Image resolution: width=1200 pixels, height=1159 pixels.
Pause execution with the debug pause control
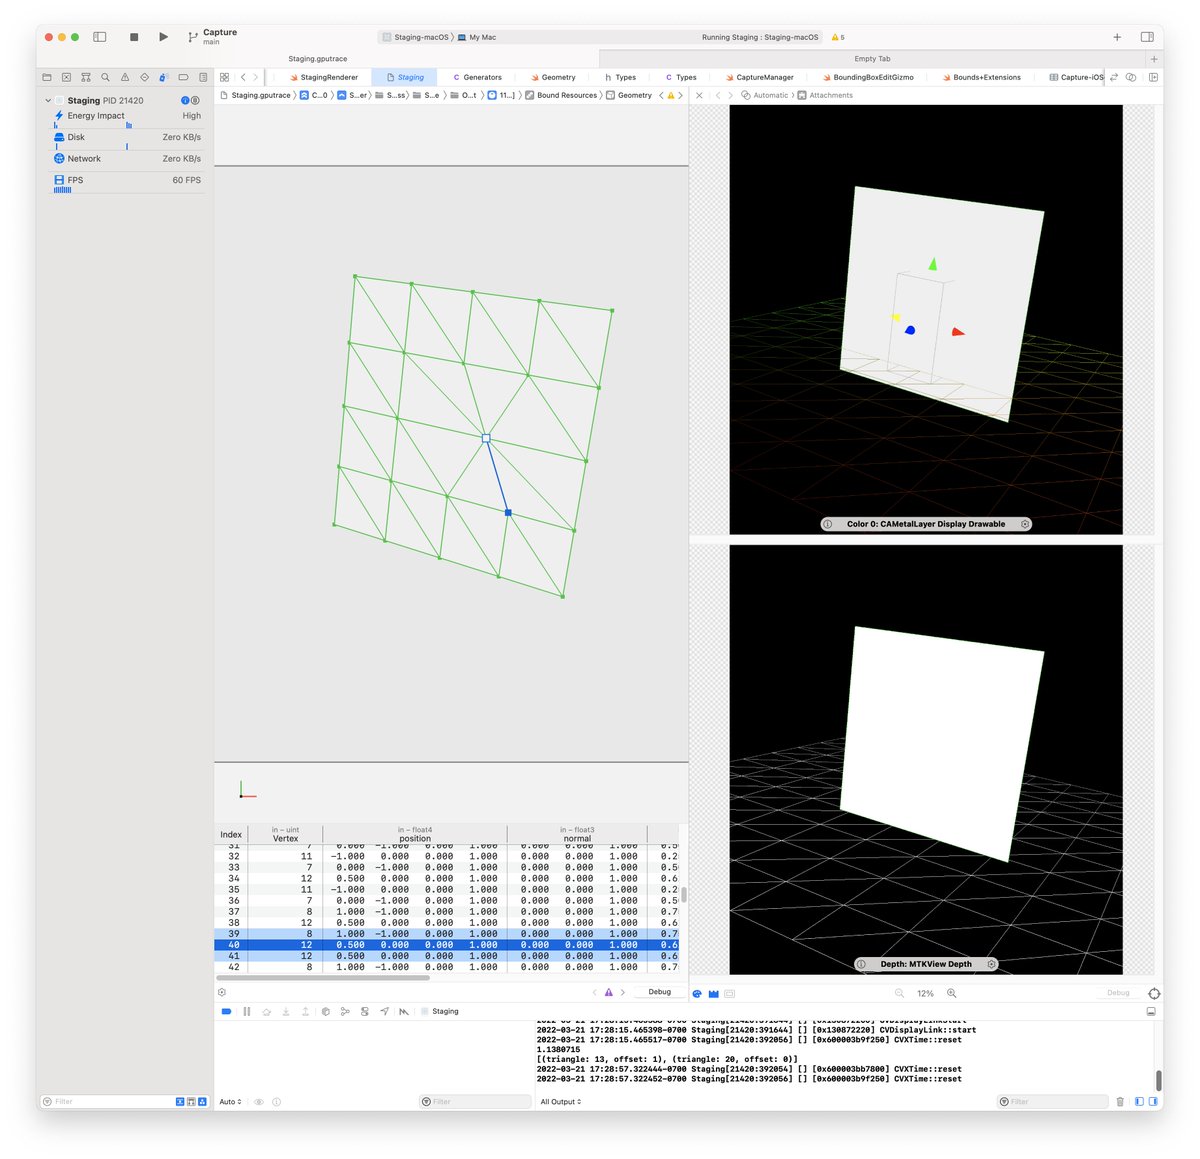click(247, 1011)
